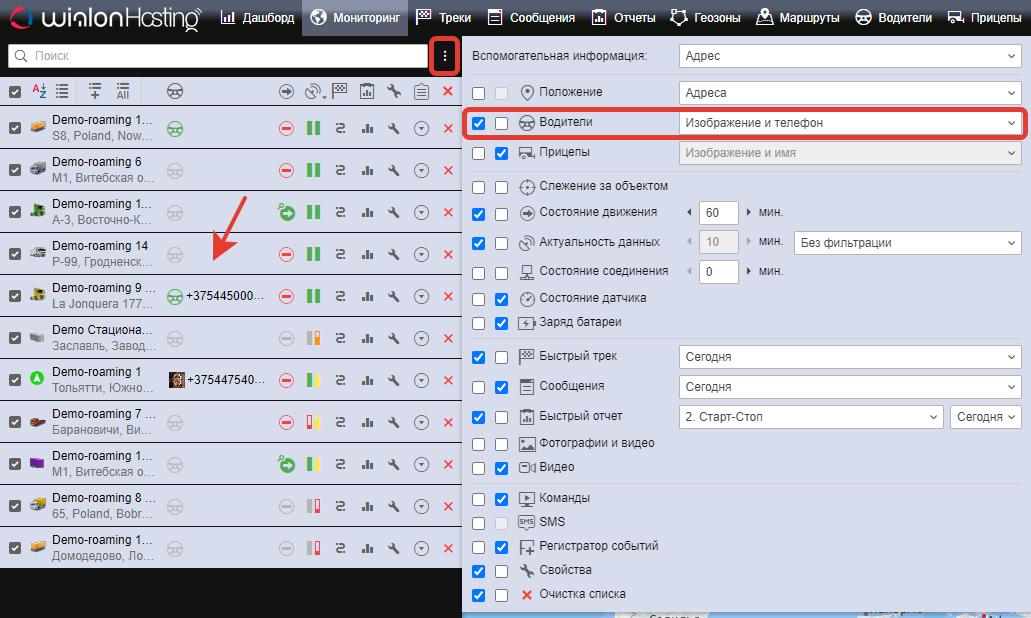Build quick track for Demo-roaming 6
The height and width of the screenshot is (618, 1031).
tap(340, 170)
